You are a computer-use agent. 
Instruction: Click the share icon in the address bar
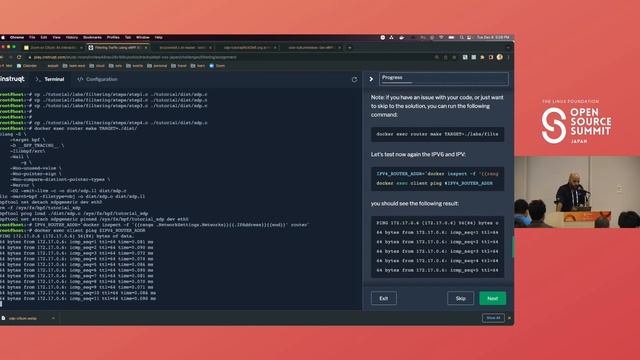point(445,58)
